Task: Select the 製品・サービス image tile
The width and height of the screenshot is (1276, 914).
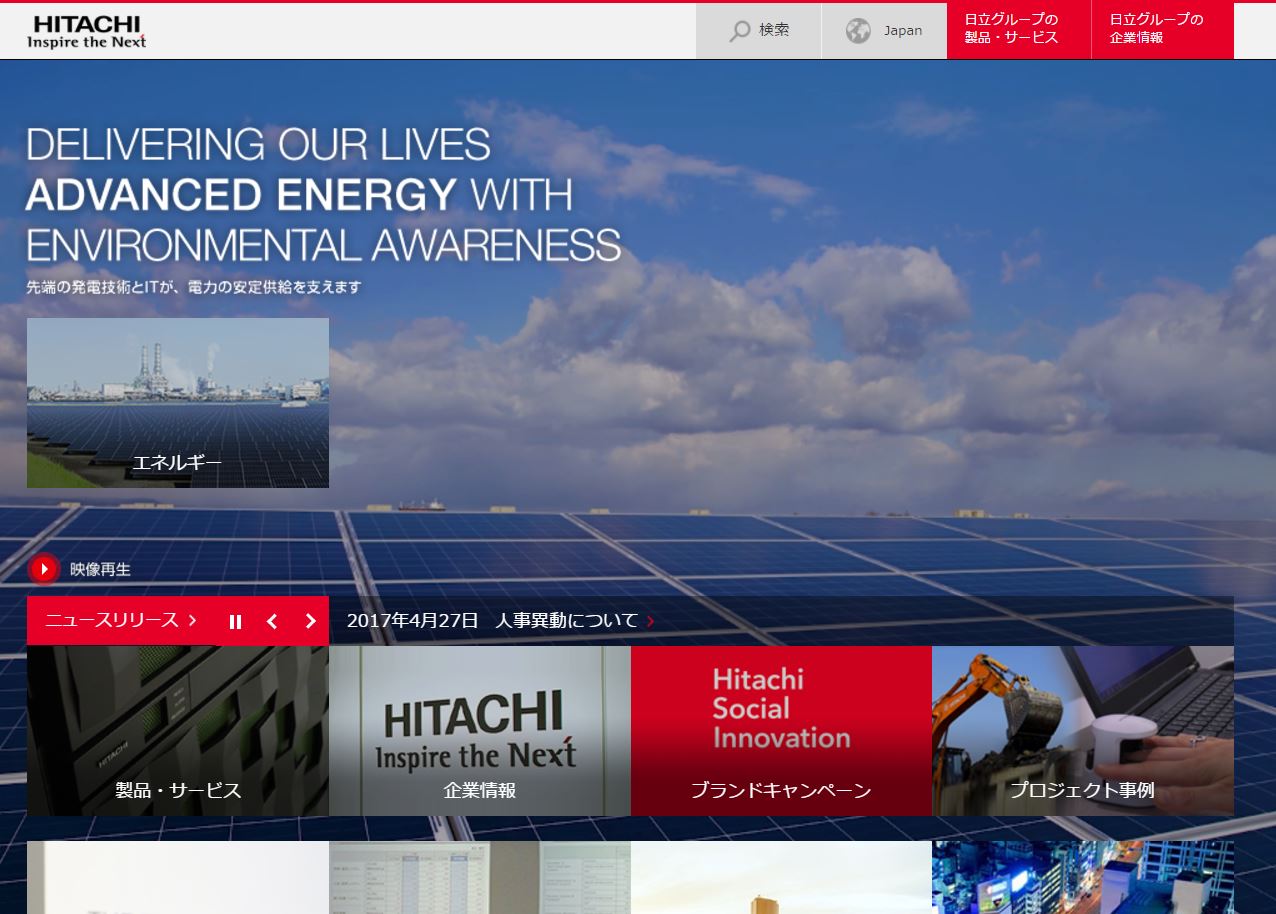Action: pos(178,731)
